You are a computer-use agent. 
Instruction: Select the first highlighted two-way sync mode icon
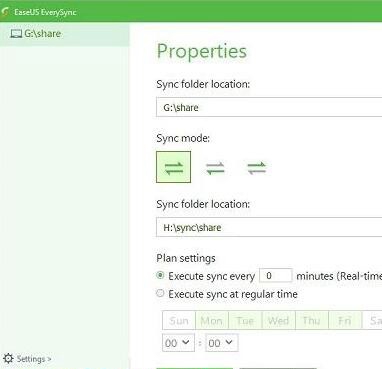173,167
